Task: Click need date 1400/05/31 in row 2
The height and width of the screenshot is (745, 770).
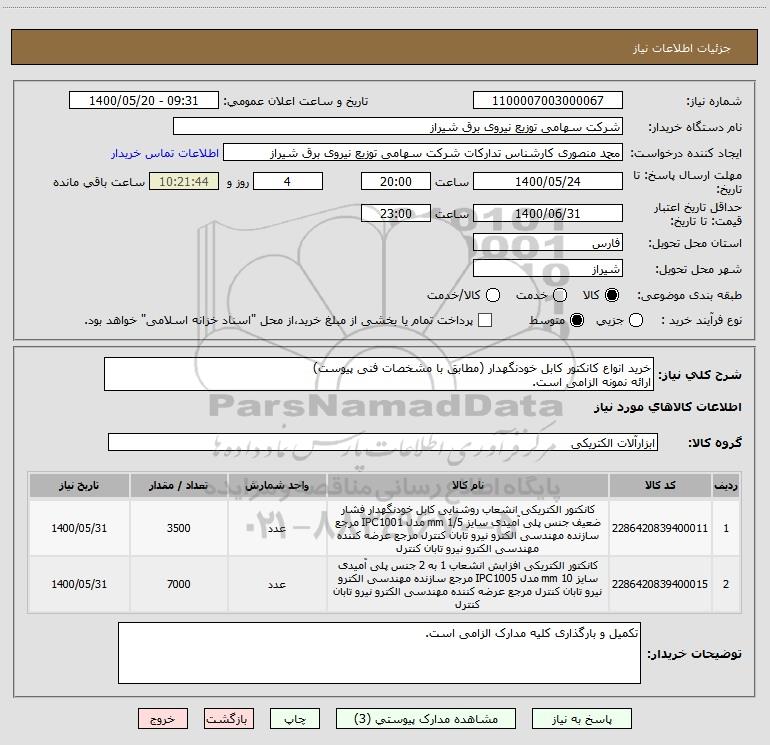Action: click(79, 584)
